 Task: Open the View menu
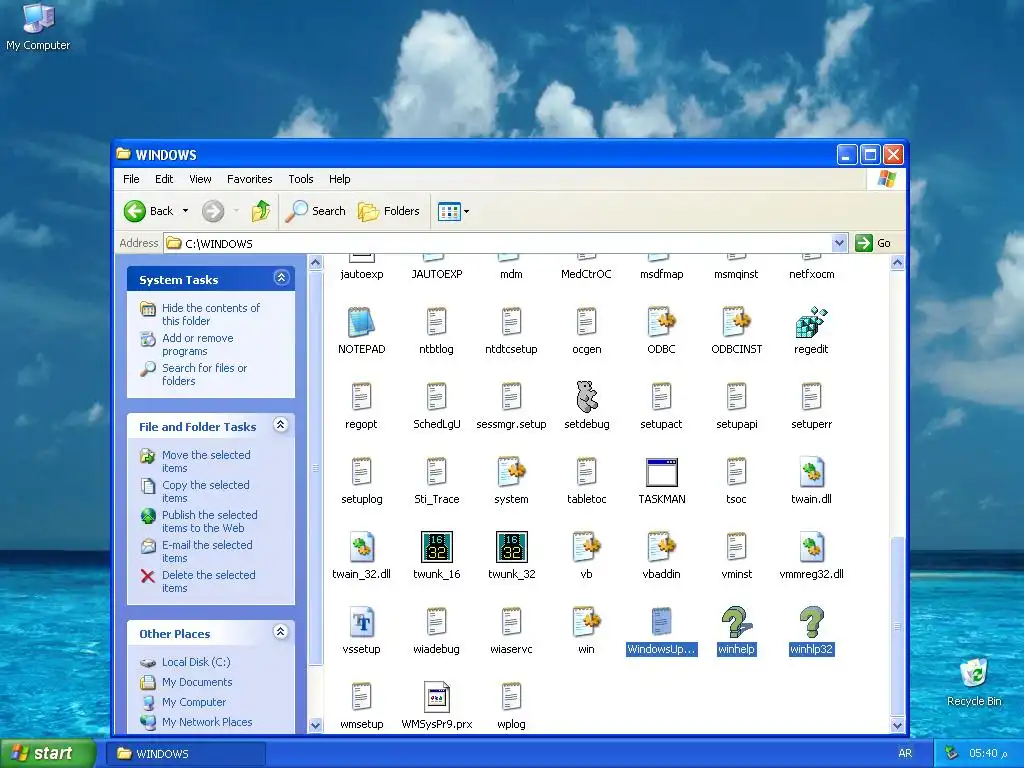click(x=200, y=179)
